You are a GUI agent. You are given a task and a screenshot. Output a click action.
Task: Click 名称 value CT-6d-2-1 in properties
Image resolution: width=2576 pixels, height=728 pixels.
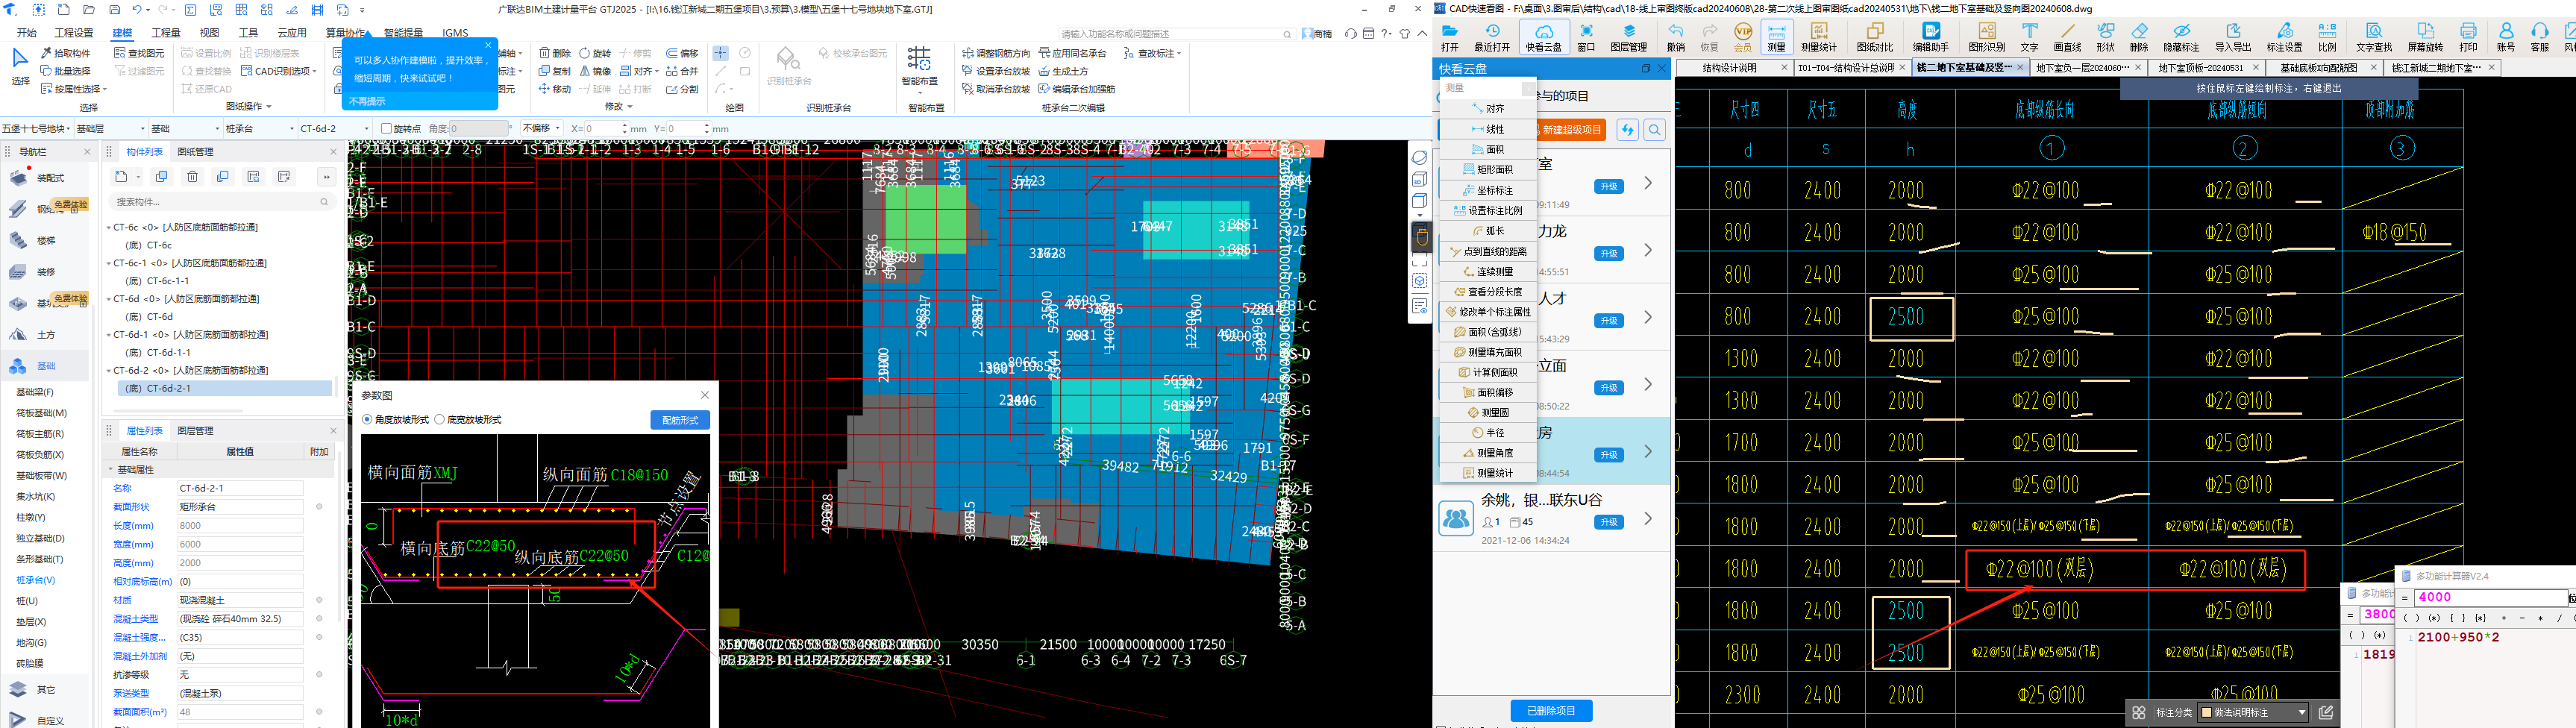239,488
